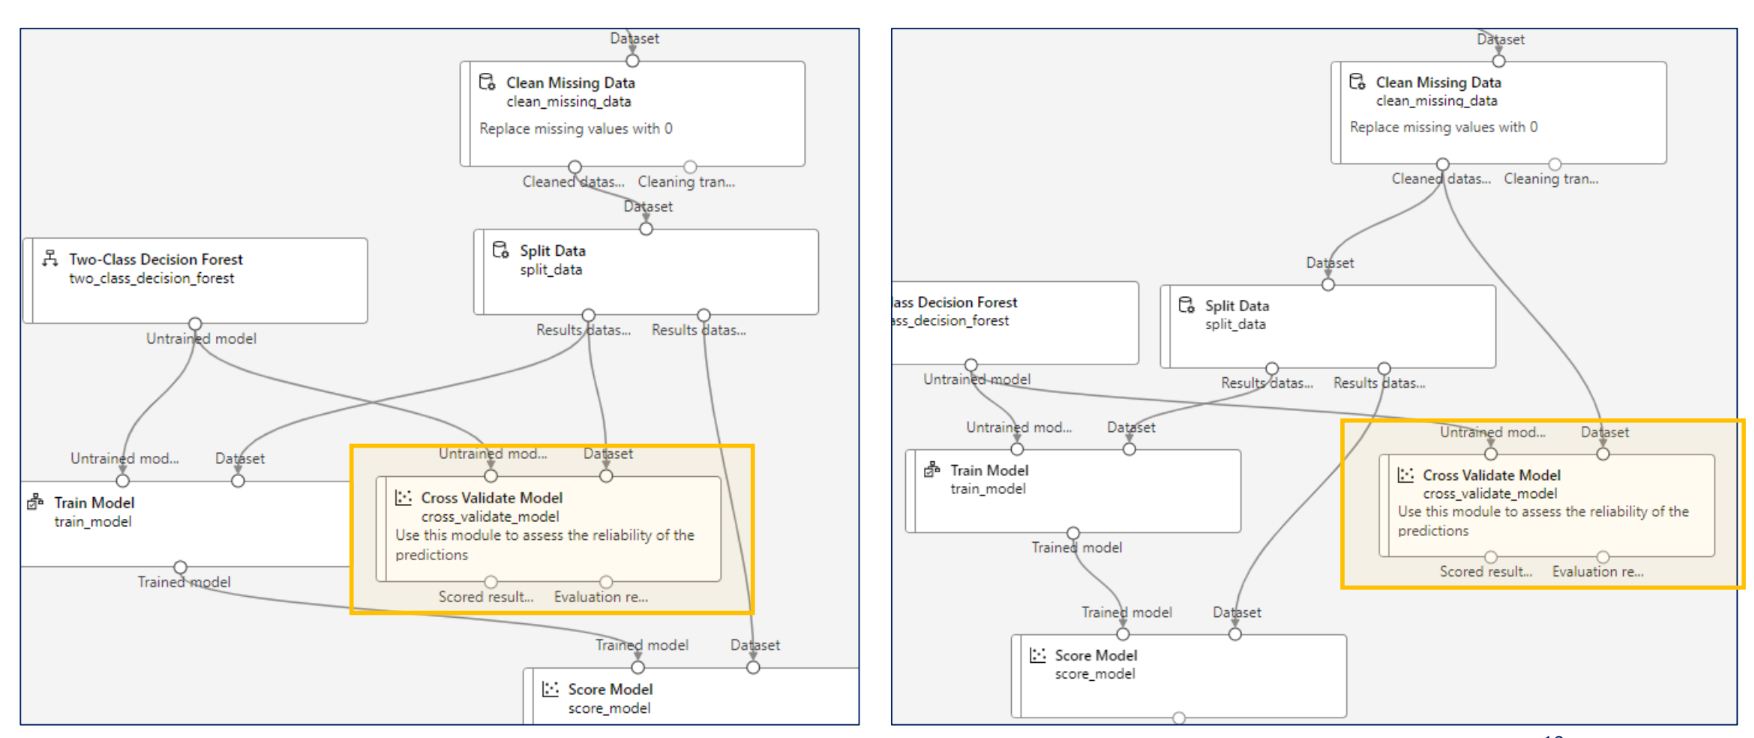
Task: Select right Cross Validate Model's Evaluation results output port
Action: coord(1603,557)
